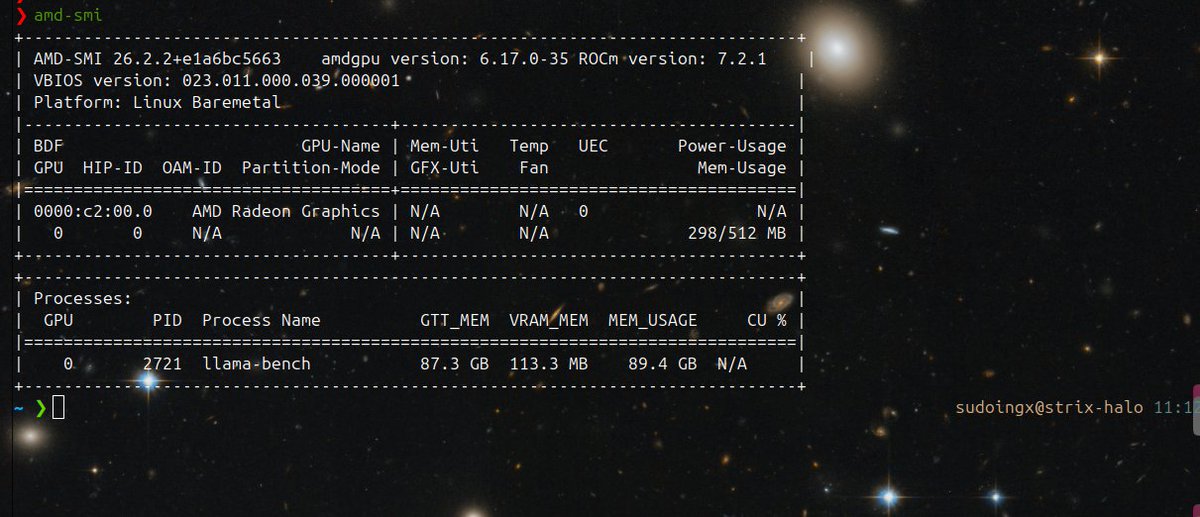Image resolution: width=1200 pixels, height=517 pixels.
Task: Click the tilde directory indicator in prompt
Action: click(19, 408)
